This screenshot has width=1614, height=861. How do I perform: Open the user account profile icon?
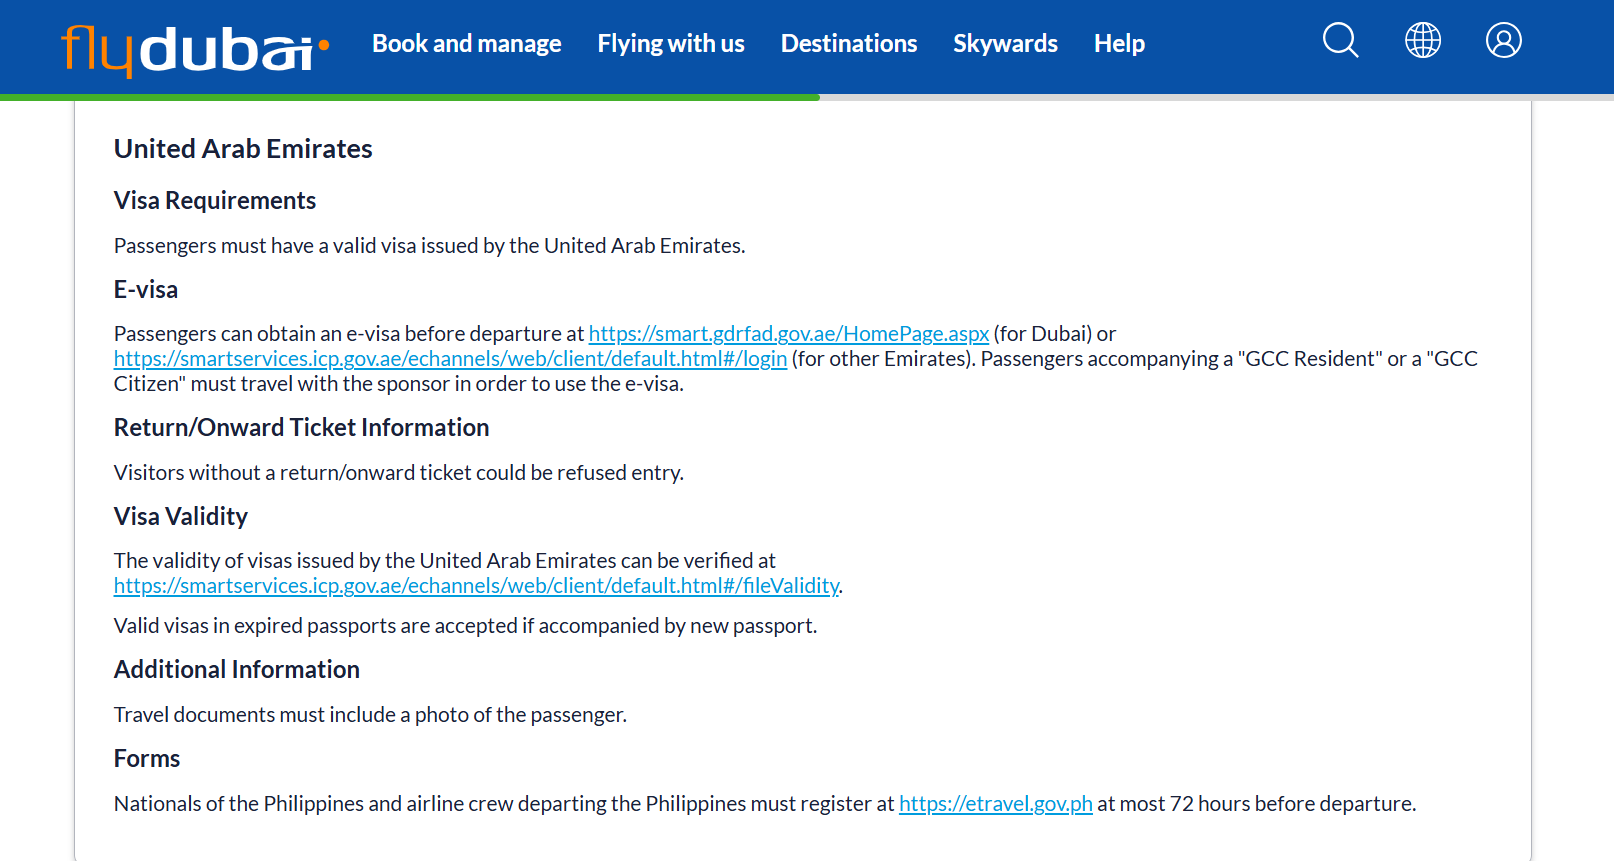(x=1503, y=40)
